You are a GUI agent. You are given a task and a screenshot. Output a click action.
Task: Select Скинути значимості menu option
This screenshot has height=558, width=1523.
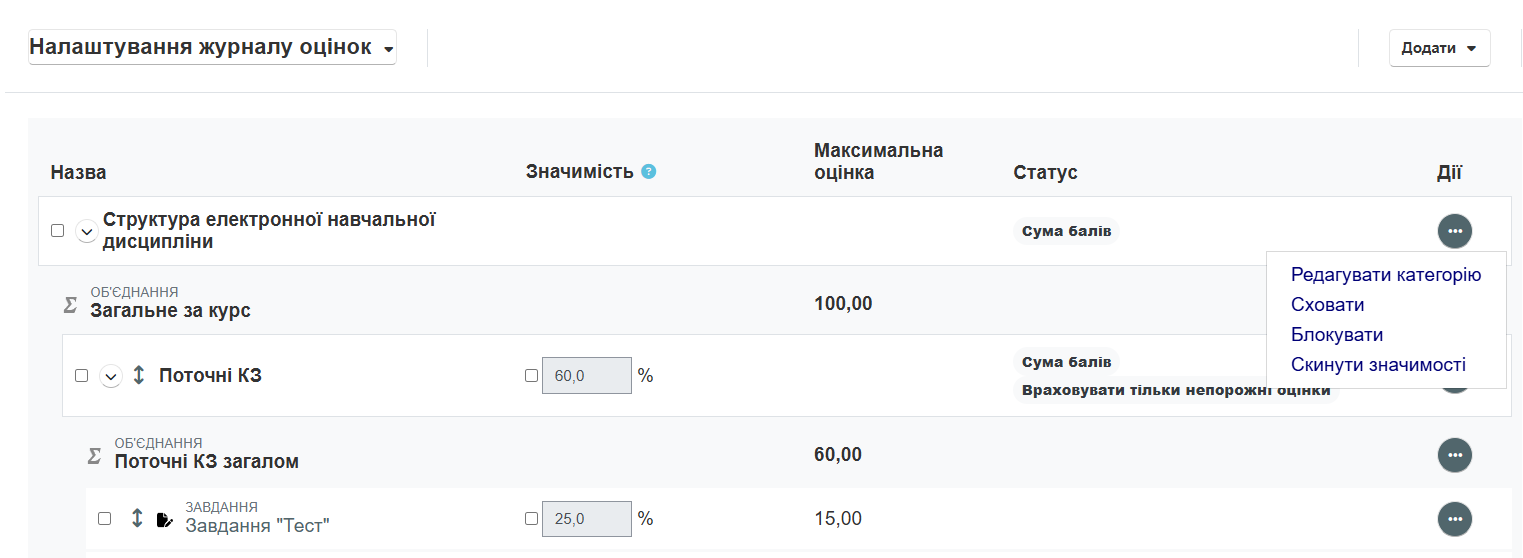click(x=1378, y=365)
